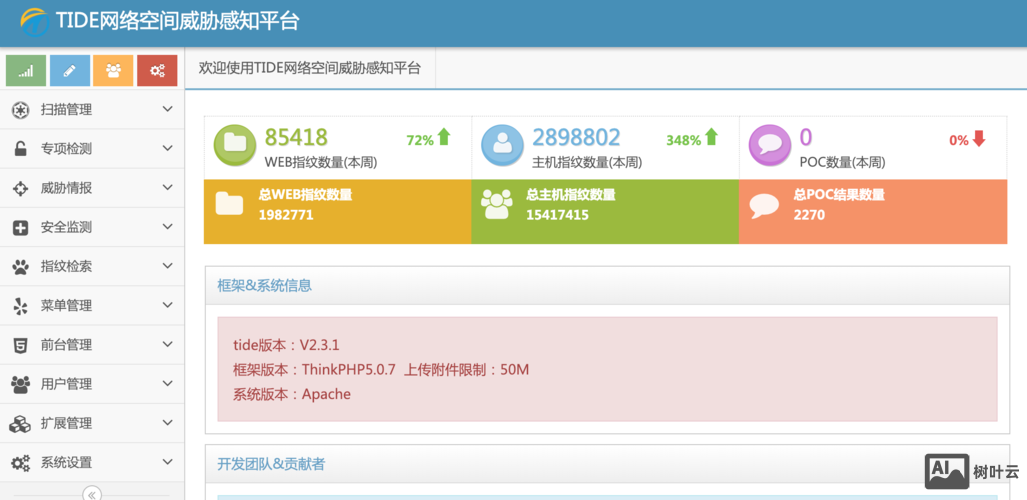Click the tide版本：V2.3.1 line
Viewport: 1027px width, 500px height.
(286, 345)
